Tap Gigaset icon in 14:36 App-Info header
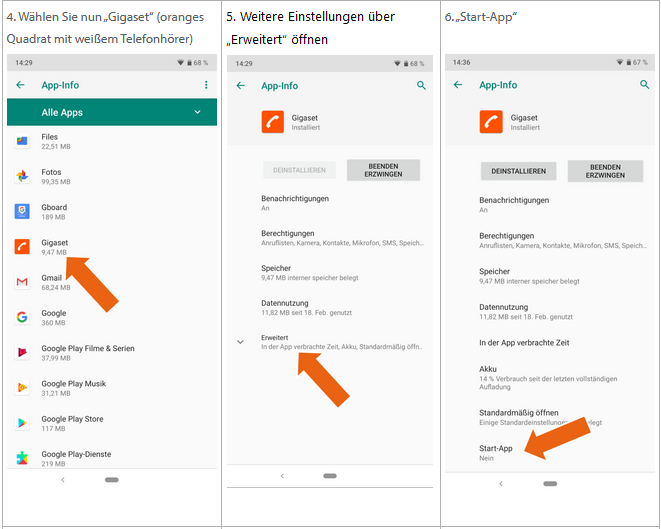The height and width of the screenshot is (529, 661). pyautogui.click(x=491, y=122)
